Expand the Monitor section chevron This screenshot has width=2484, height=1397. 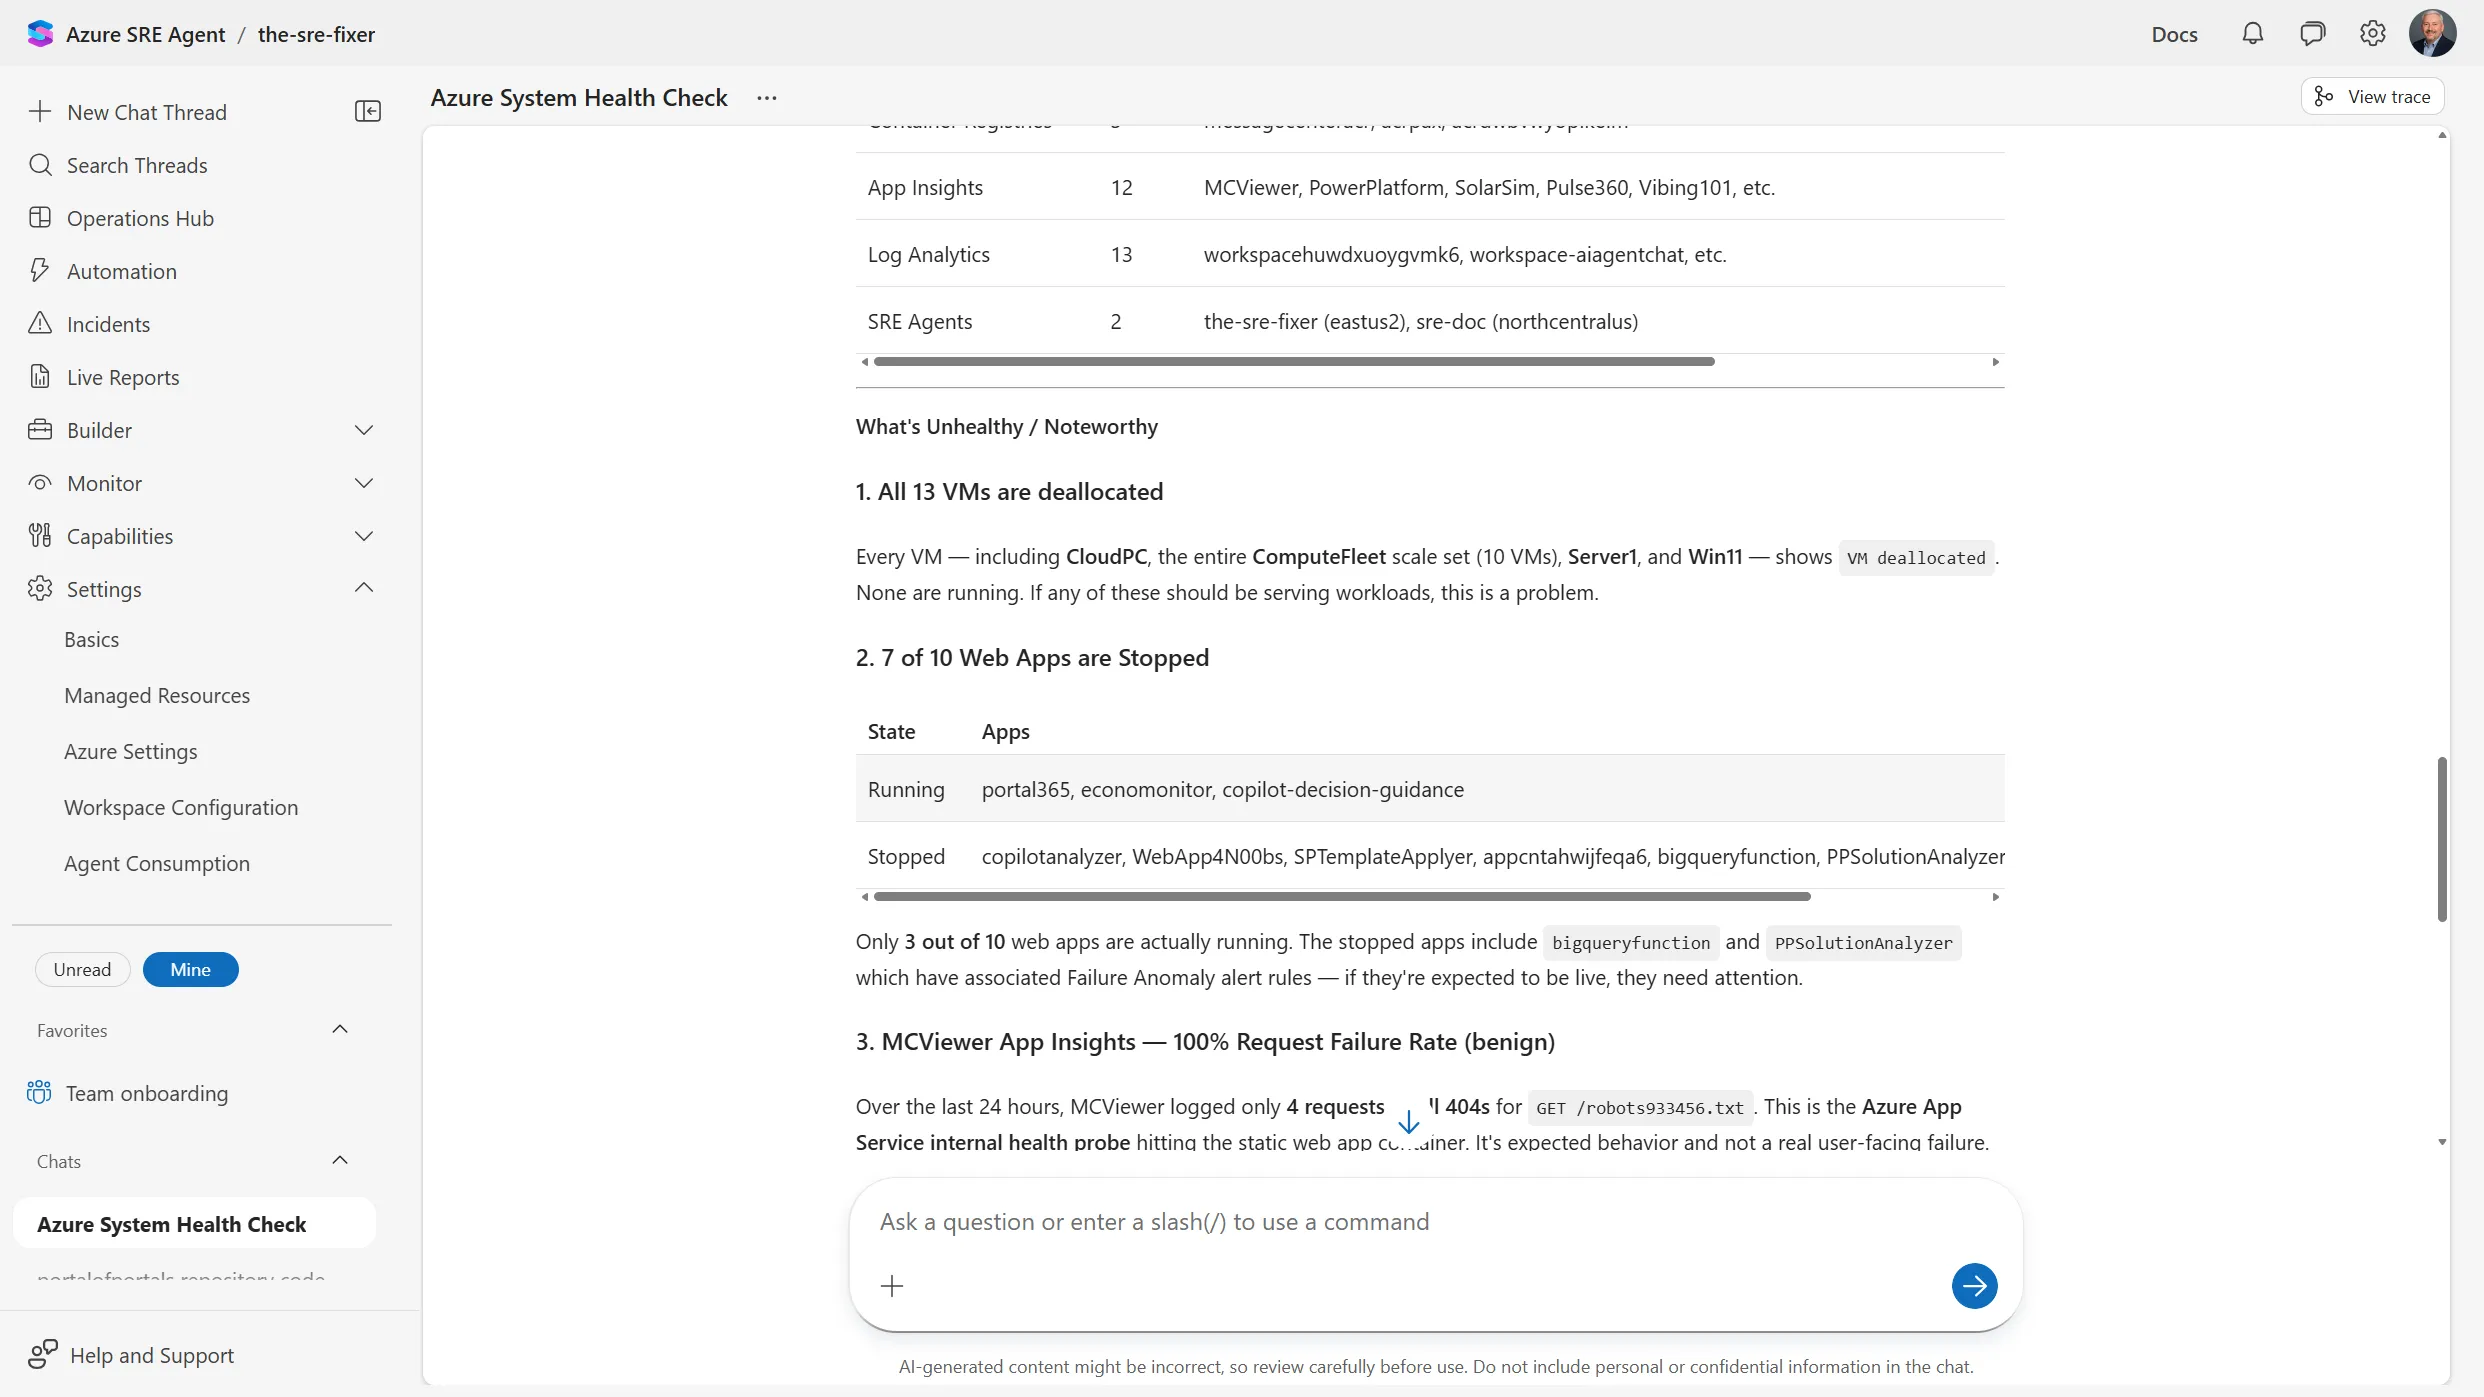364,483
